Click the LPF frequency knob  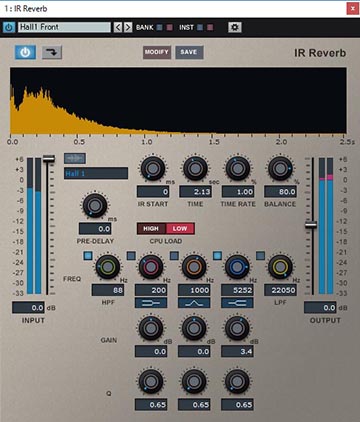click(280, 267)
